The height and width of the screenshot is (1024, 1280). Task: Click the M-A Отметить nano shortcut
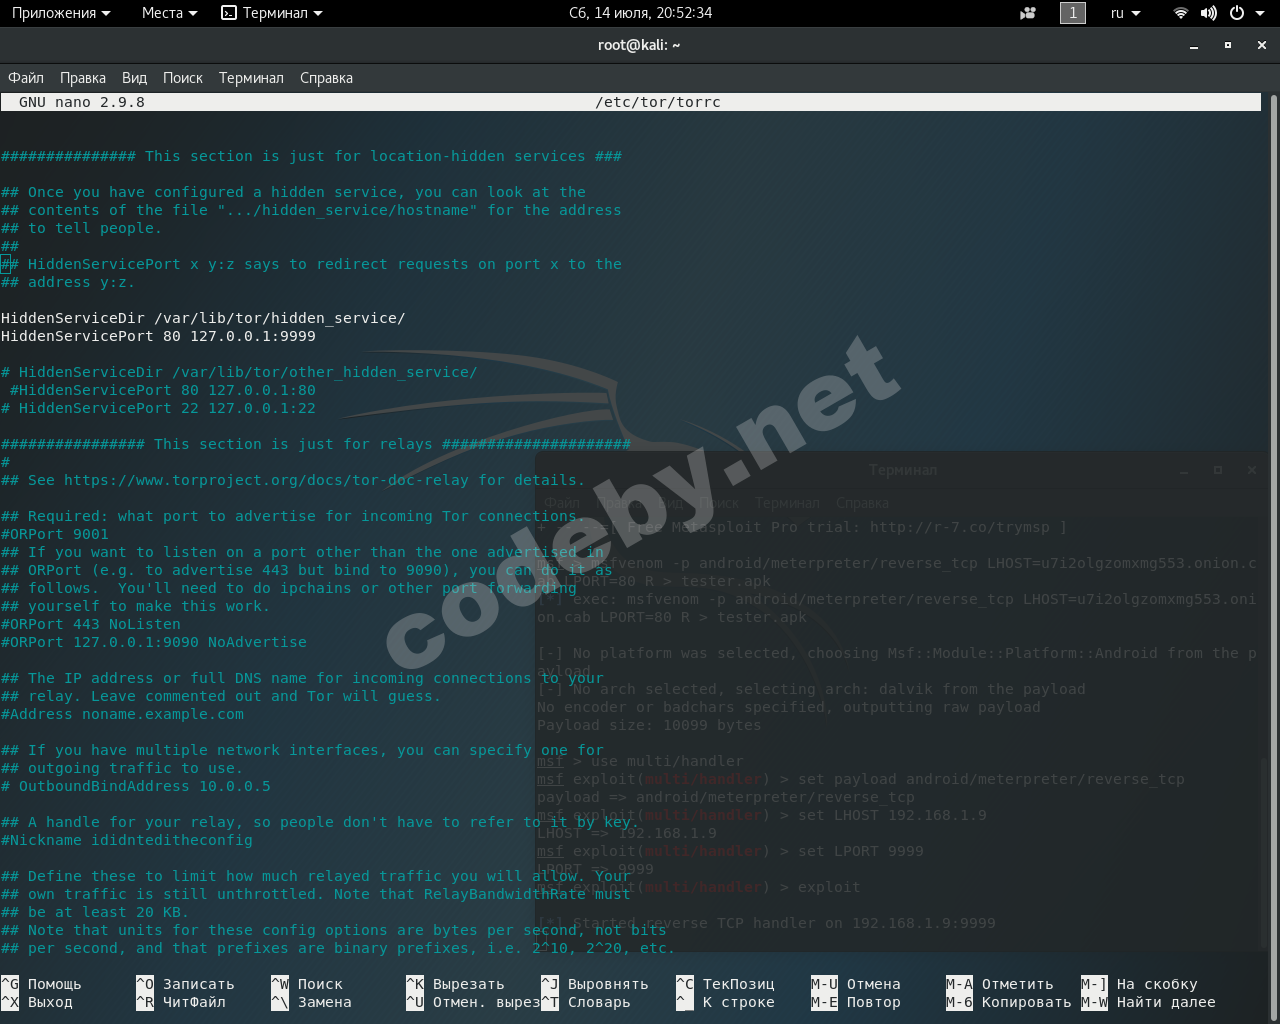1000,984
